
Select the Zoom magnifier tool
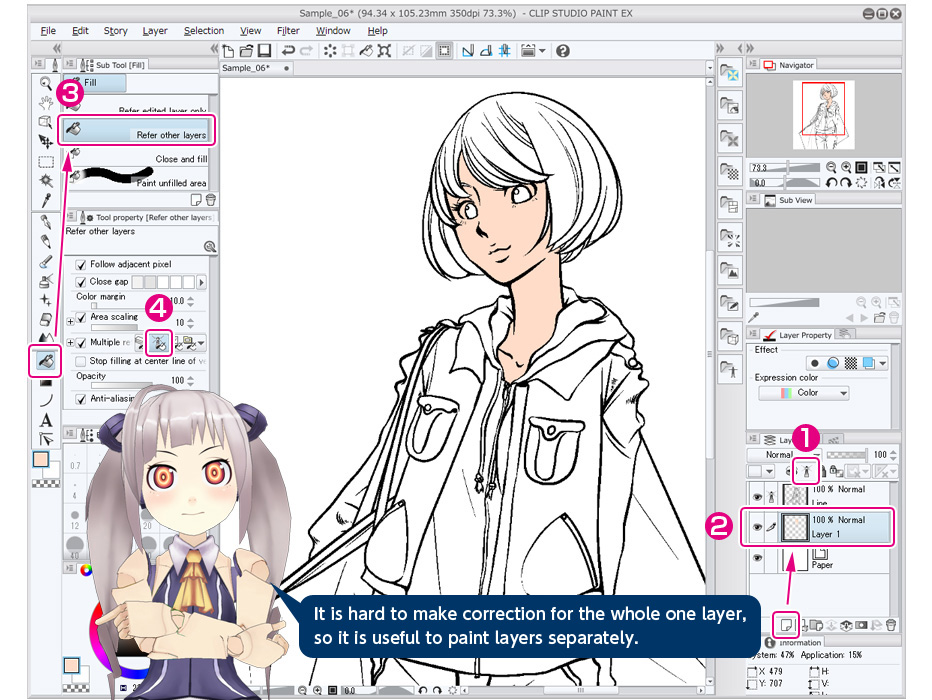(45, 85)
